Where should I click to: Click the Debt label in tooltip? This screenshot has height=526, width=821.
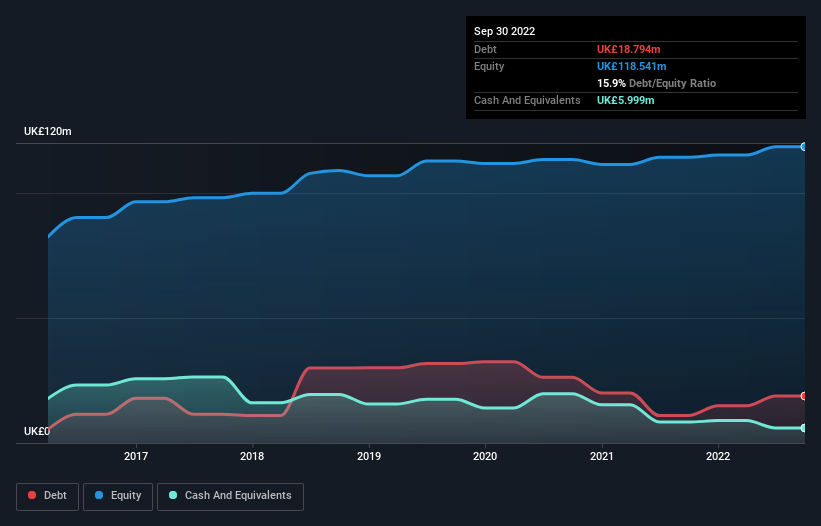(485, 49)
